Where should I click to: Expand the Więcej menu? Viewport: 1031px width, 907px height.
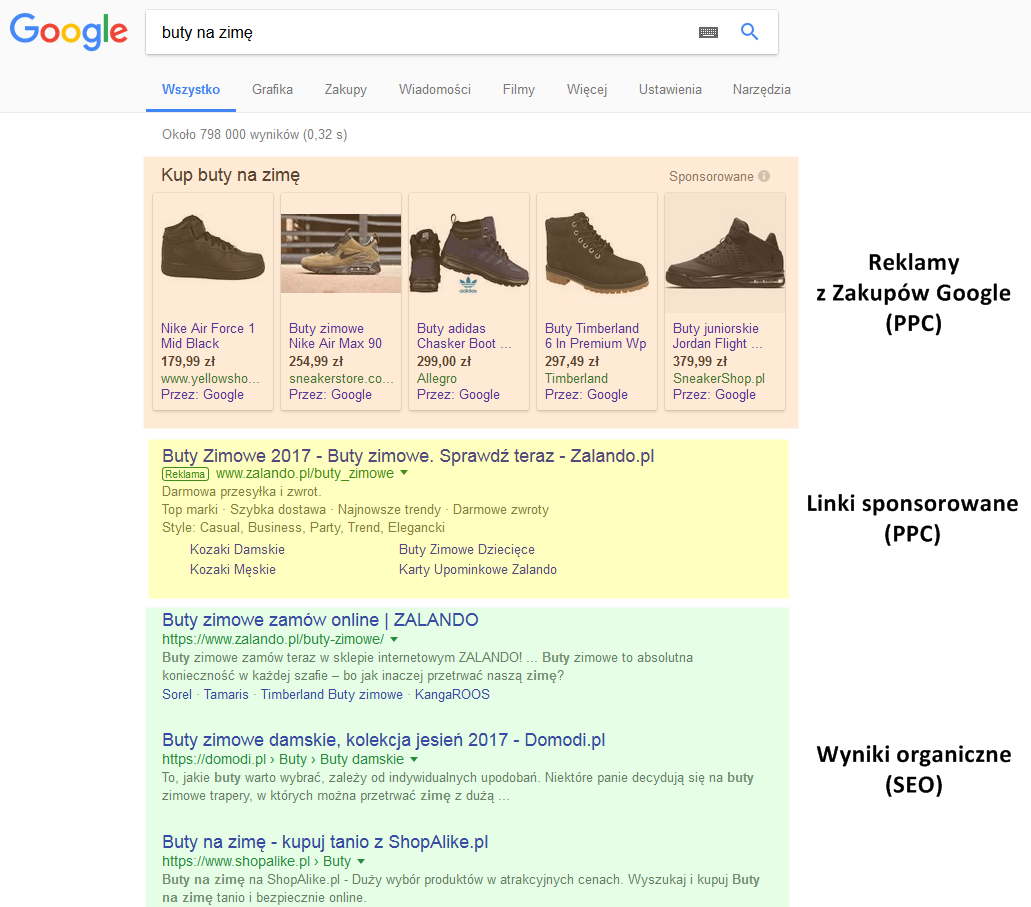[x=587, y=89]
